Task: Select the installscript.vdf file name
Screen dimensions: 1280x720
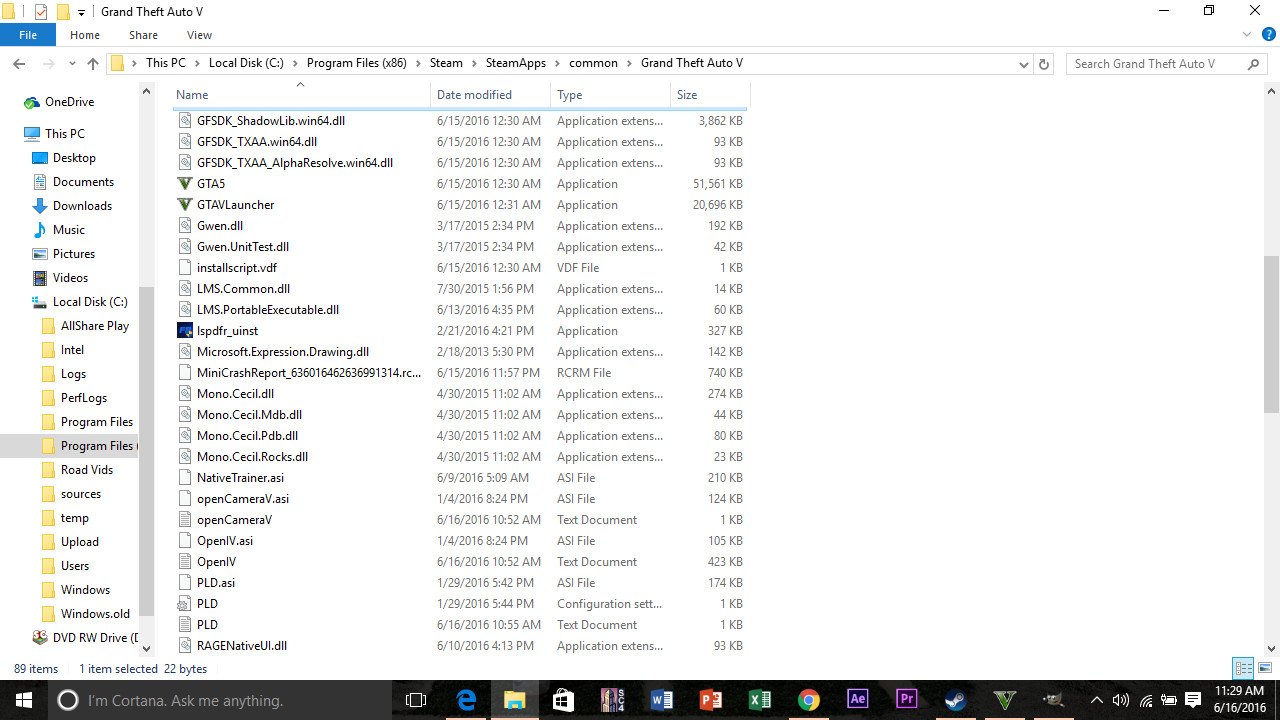Action: (237, 268)
